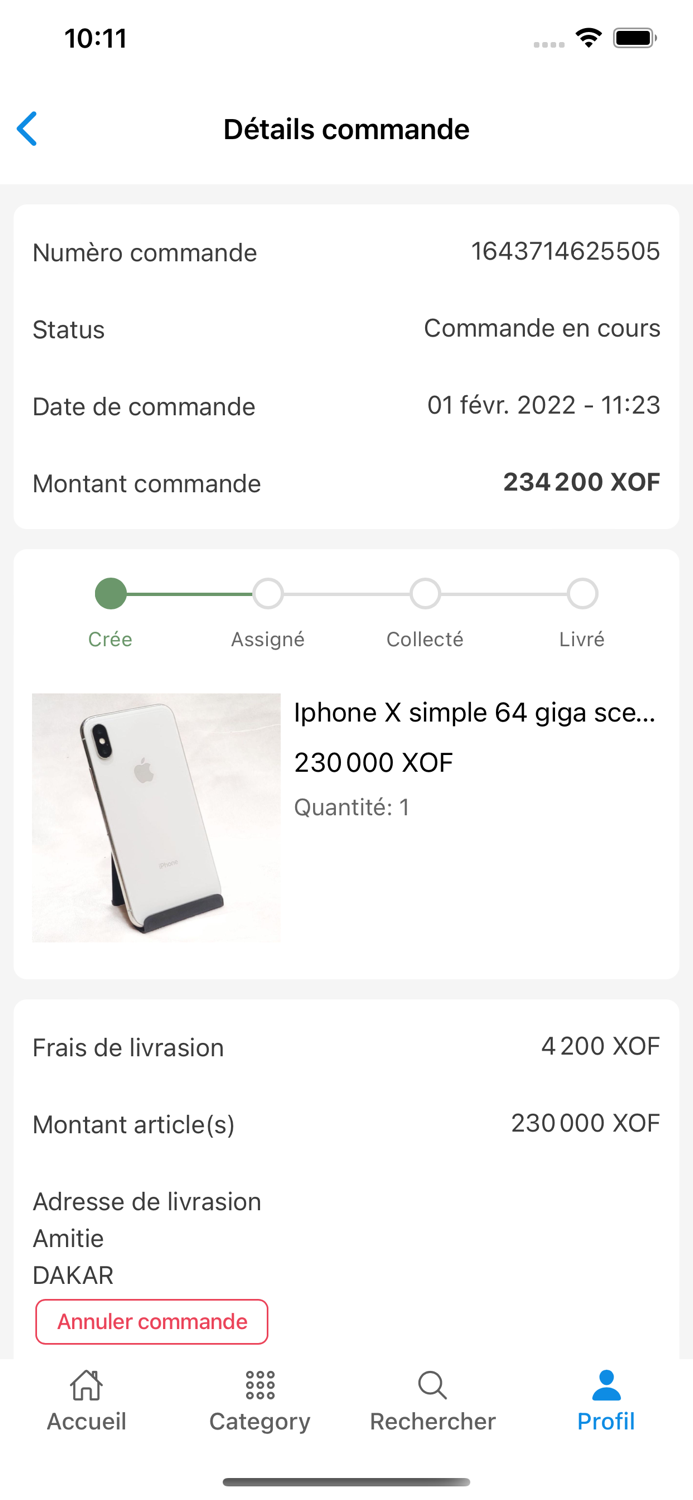Open the Commande en cours status entry
693x1500 pixels.
click(541, 329)
